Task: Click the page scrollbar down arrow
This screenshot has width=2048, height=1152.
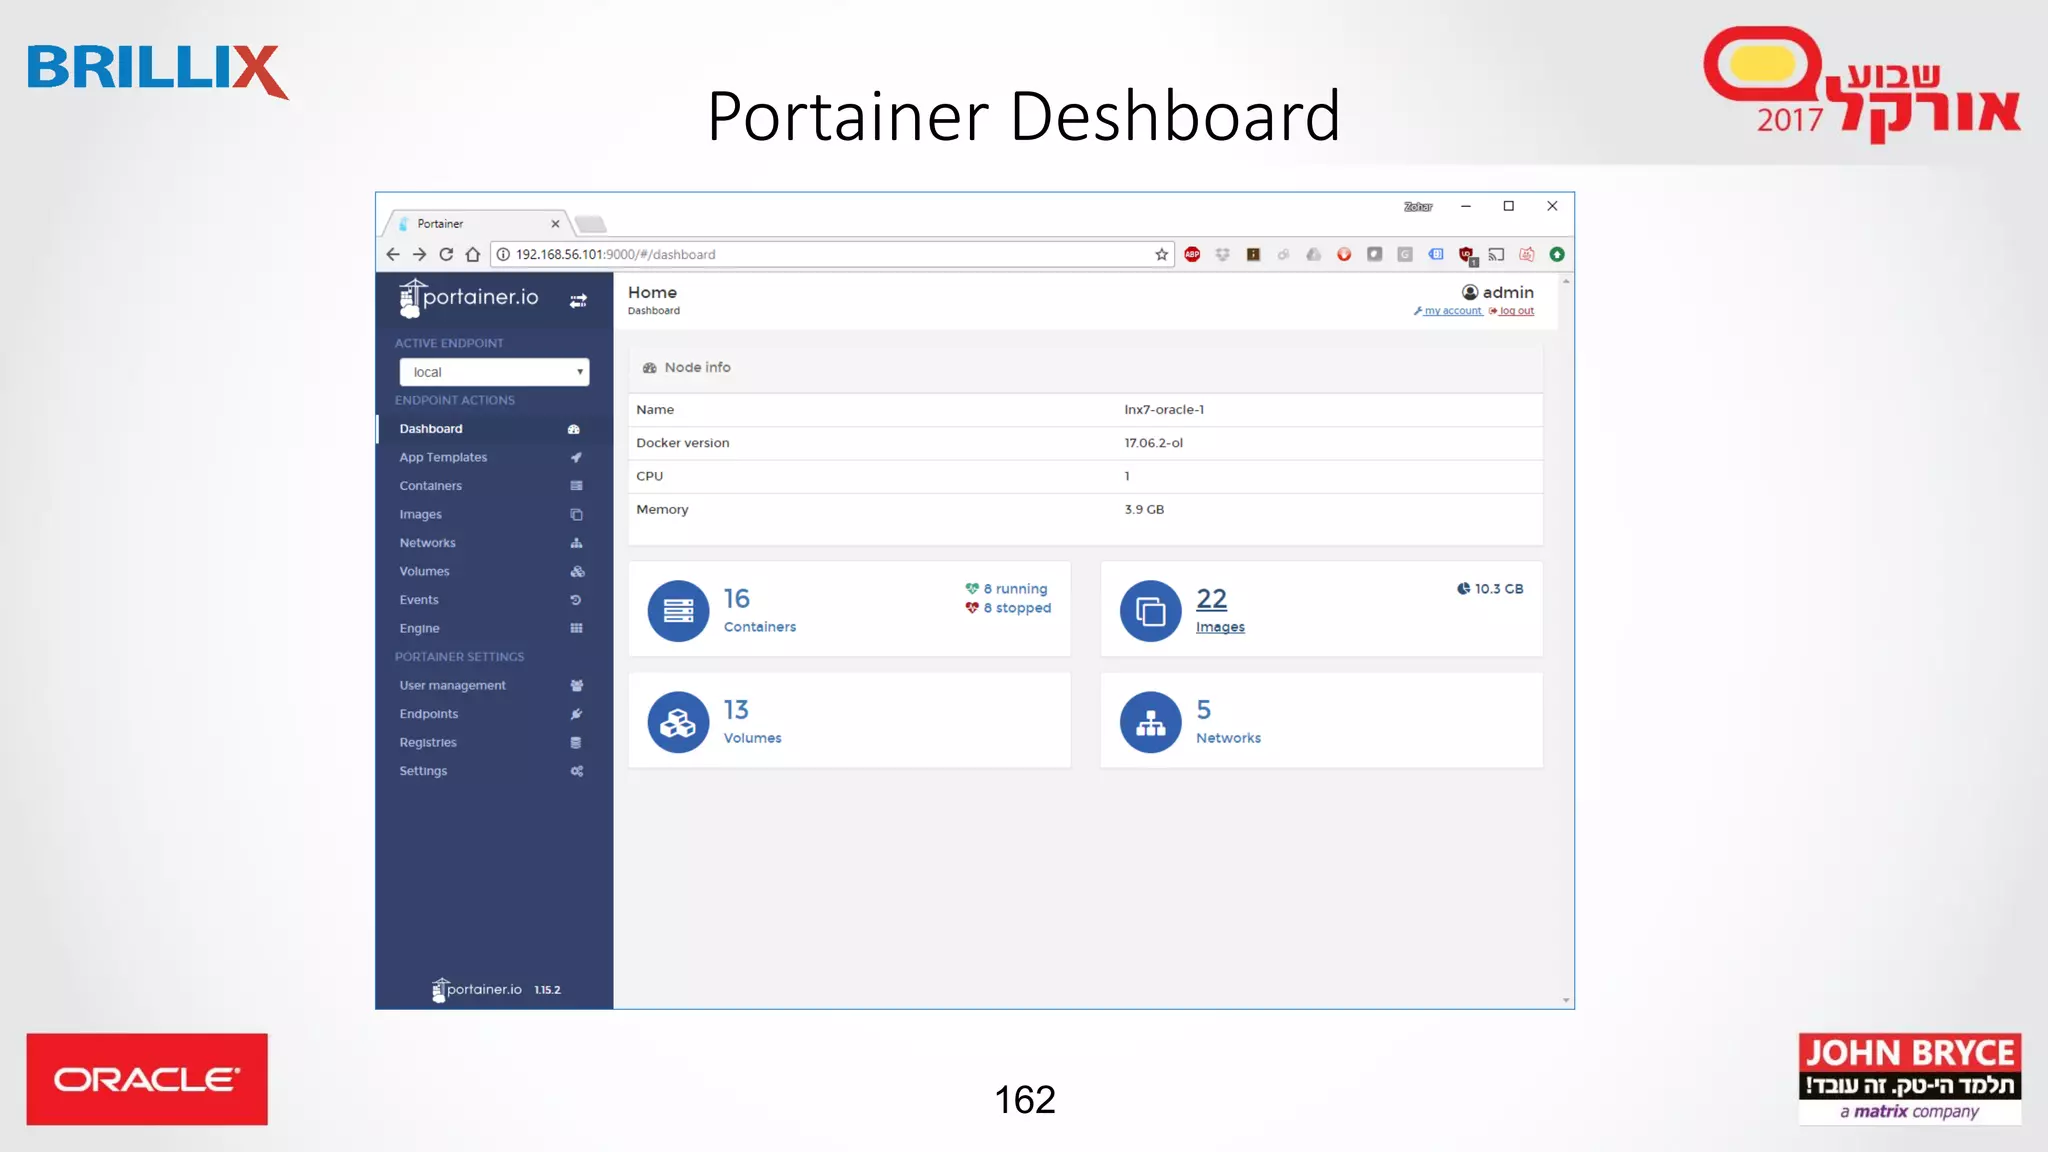Action: coord(1566,1001)
